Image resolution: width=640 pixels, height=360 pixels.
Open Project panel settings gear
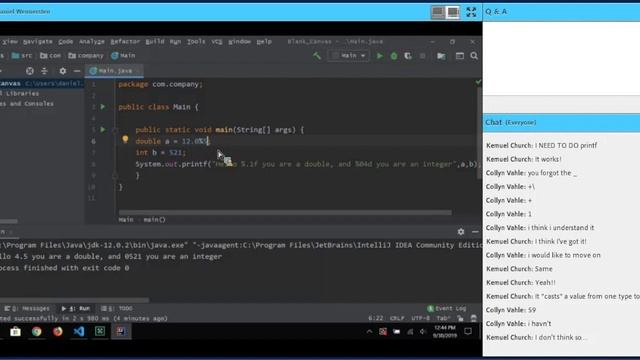[62, 71]
